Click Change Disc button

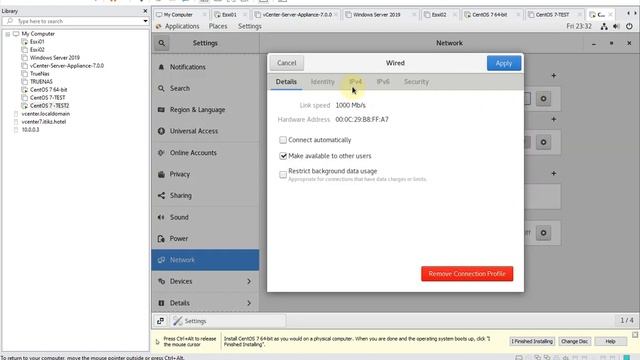574,341
